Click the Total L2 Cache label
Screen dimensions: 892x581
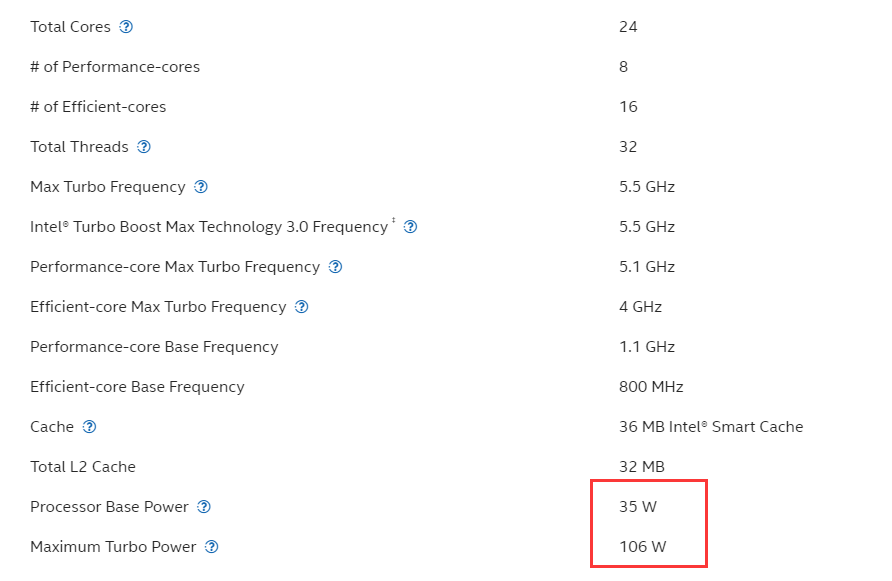click(83, 467)
